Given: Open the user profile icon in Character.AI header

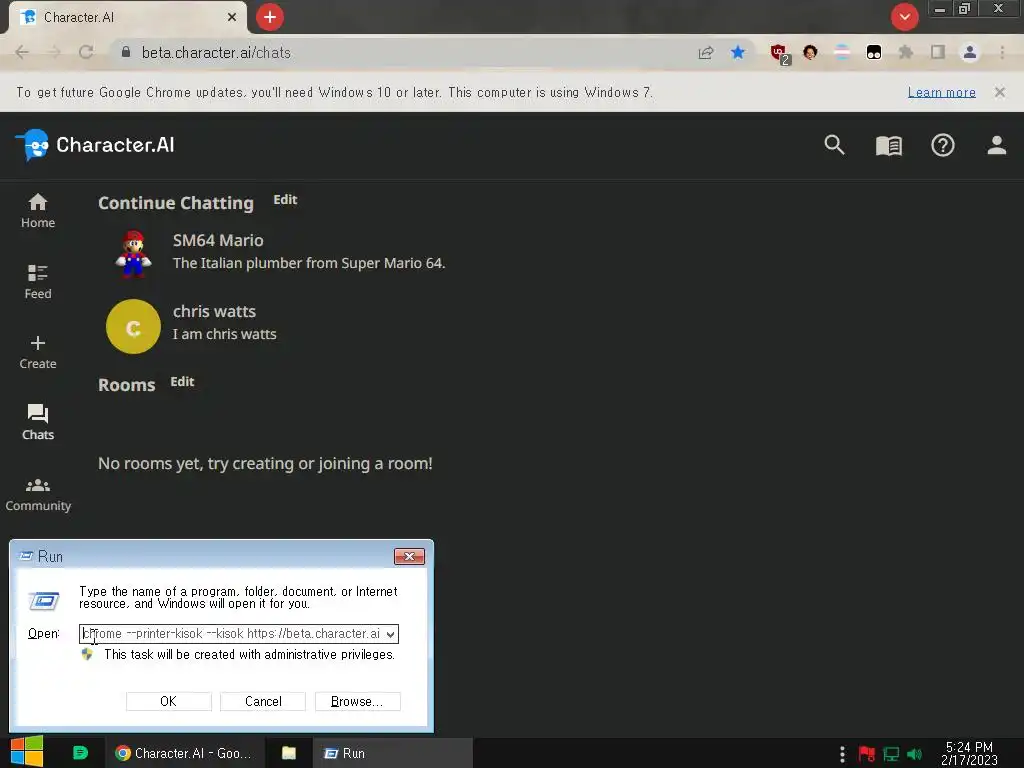Looking at the screenshot, I should (x=997, y=144).
